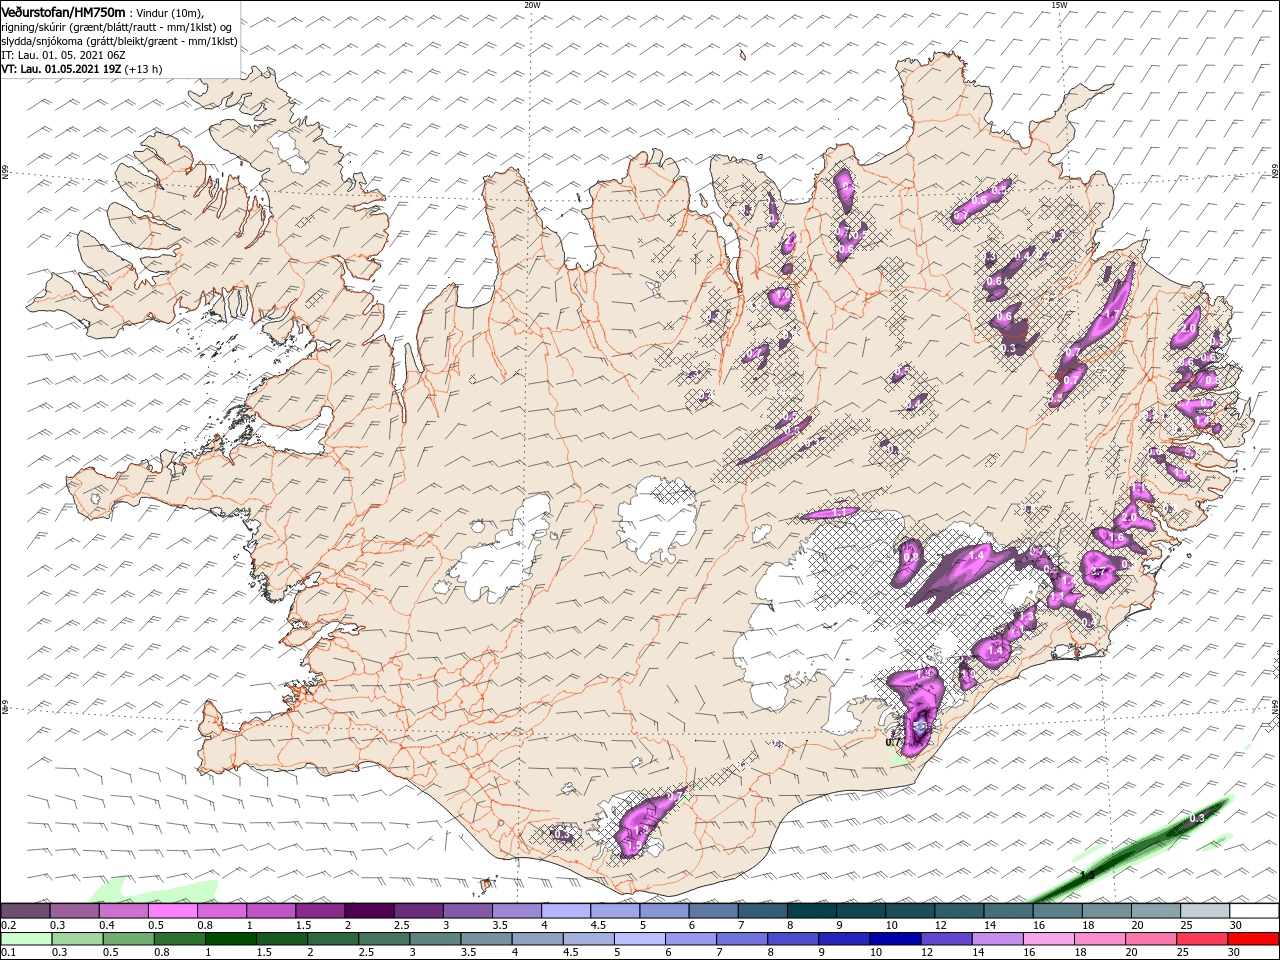Pick the white upper swatch labeled 30
This screenshot has height=960, width=1280.
[1253, 911]
